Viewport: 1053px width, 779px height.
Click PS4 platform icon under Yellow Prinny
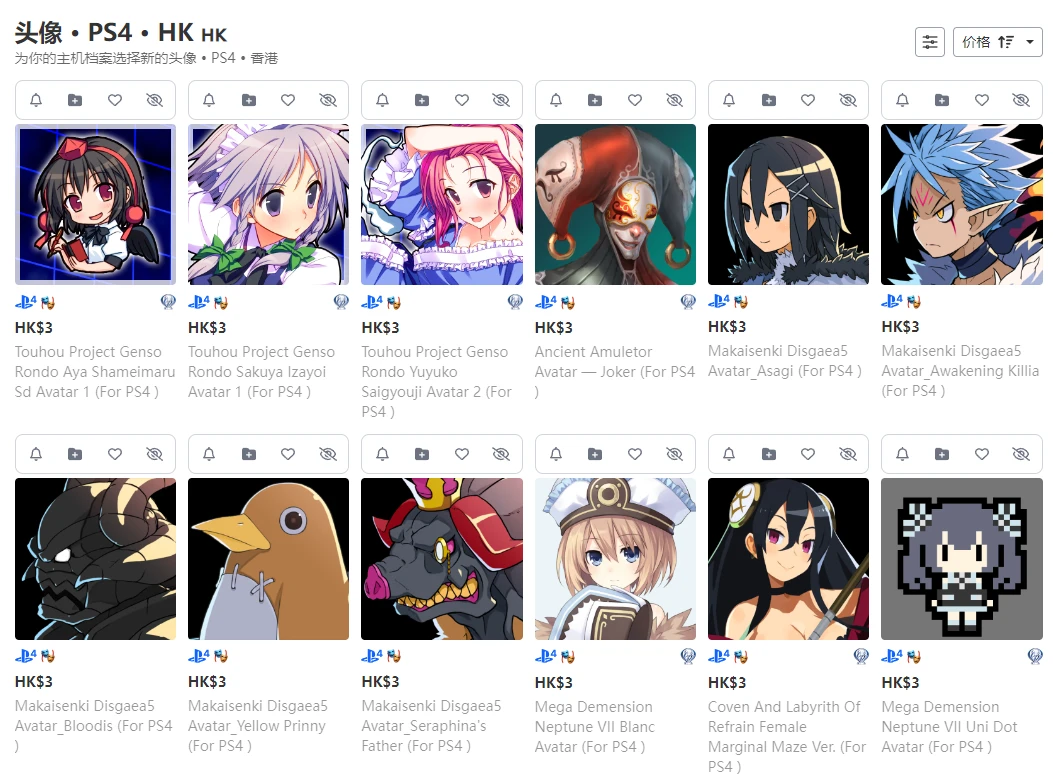tap(199, 655)
